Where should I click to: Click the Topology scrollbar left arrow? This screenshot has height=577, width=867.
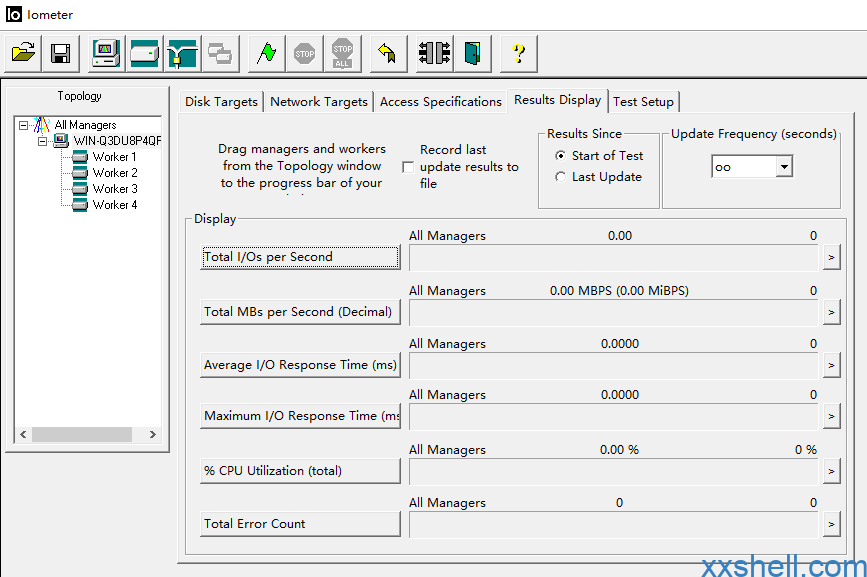pos(23,435)
